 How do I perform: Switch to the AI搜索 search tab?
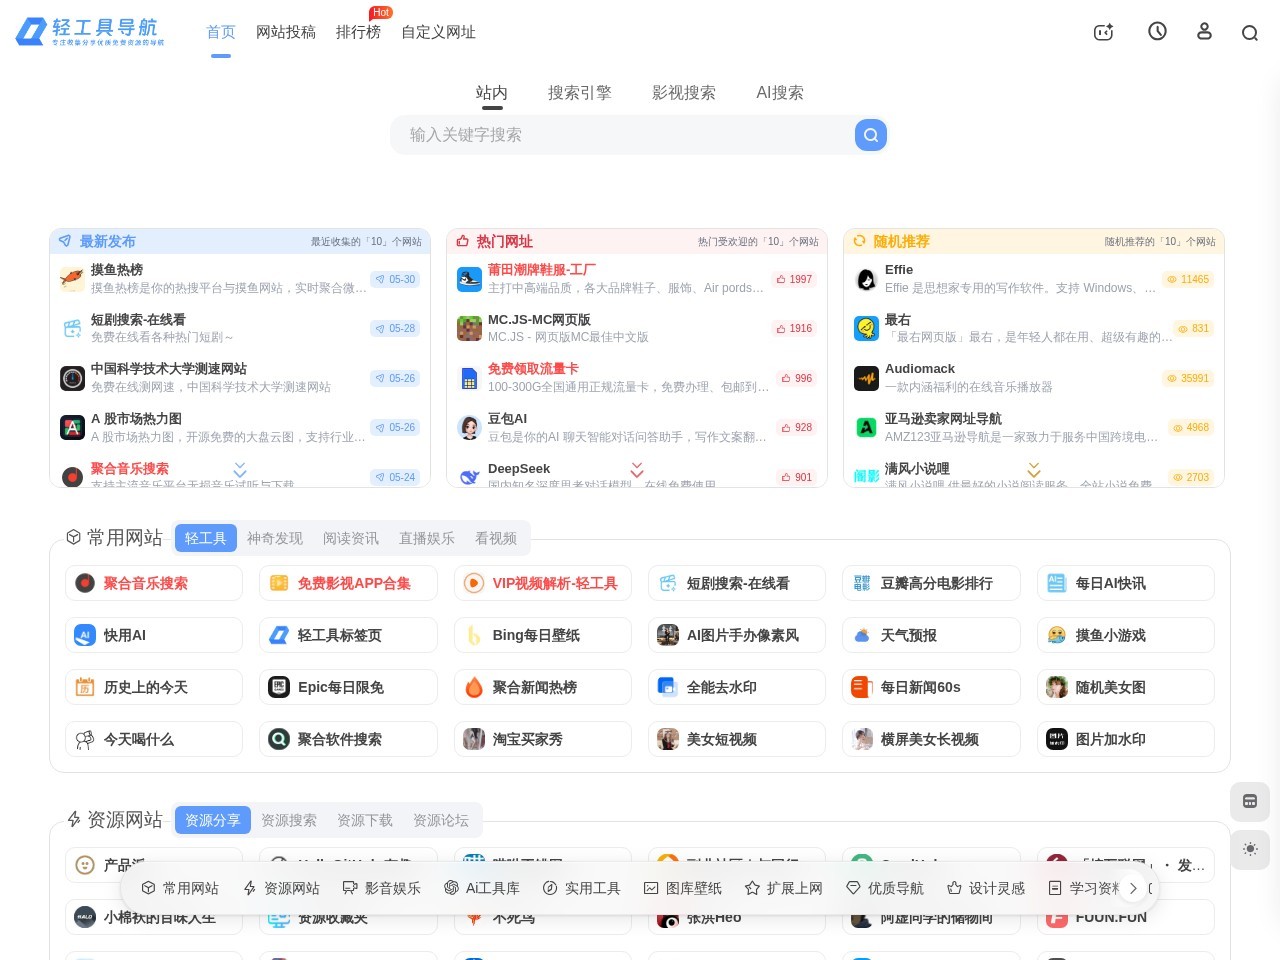pos(780,93)
